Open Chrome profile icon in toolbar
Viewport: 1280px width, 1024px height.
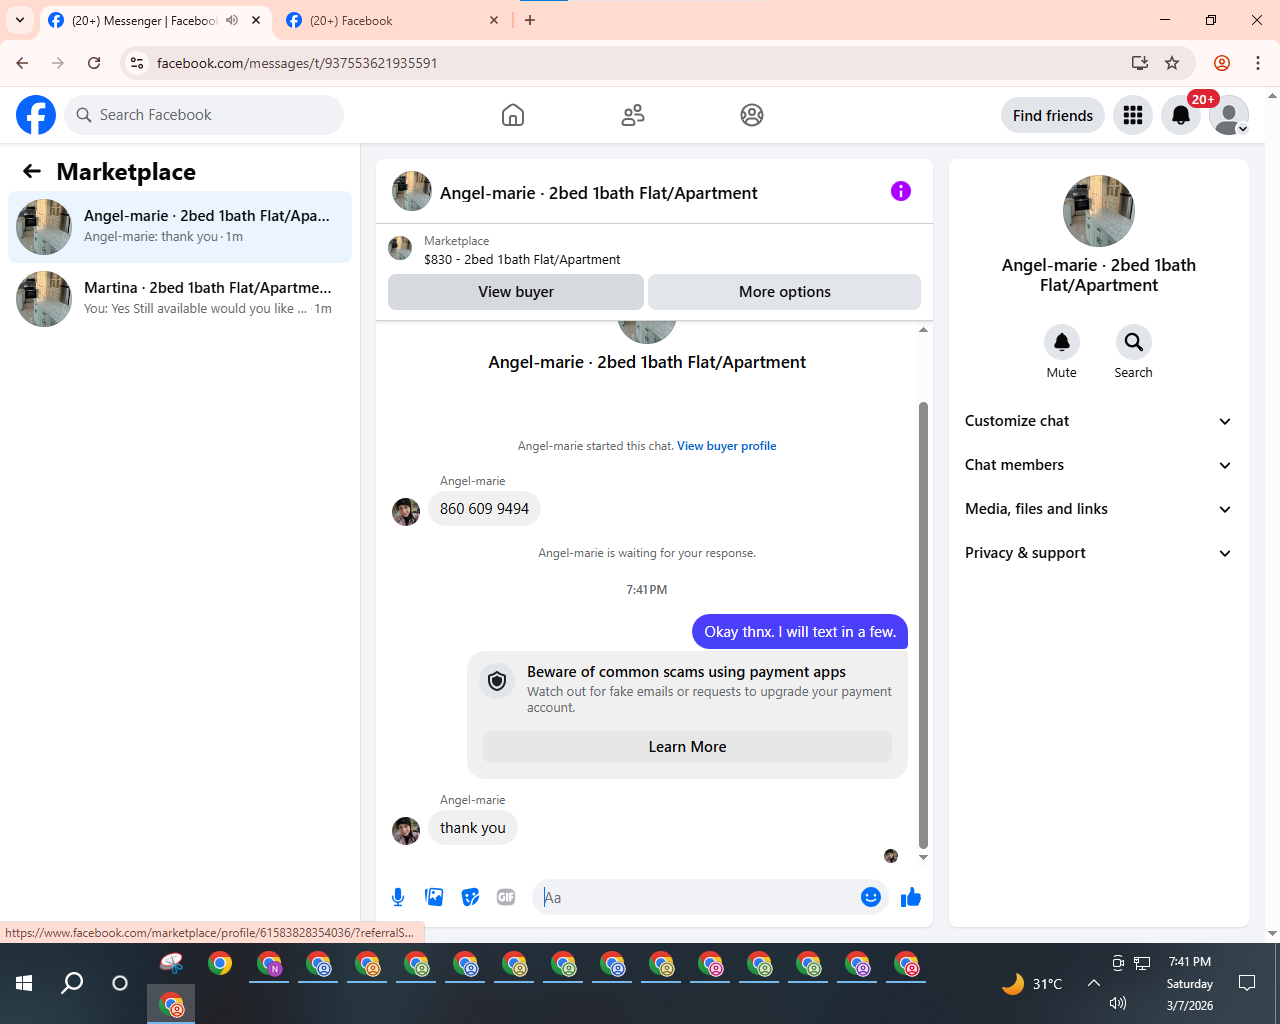(x=1222, y=63)
